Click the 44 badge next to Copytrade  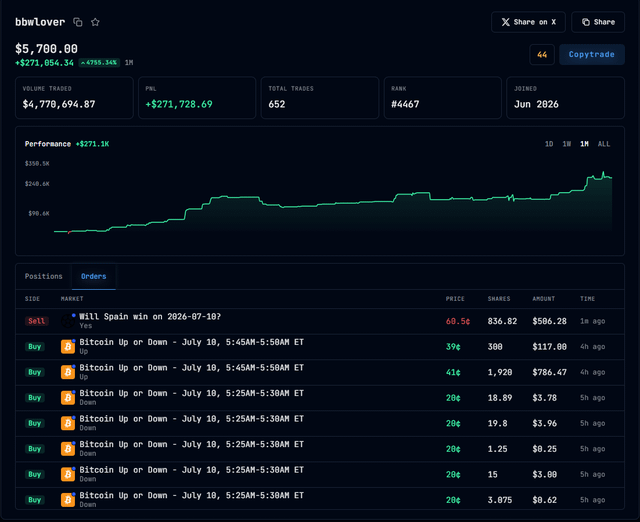[x=542, y=54]
